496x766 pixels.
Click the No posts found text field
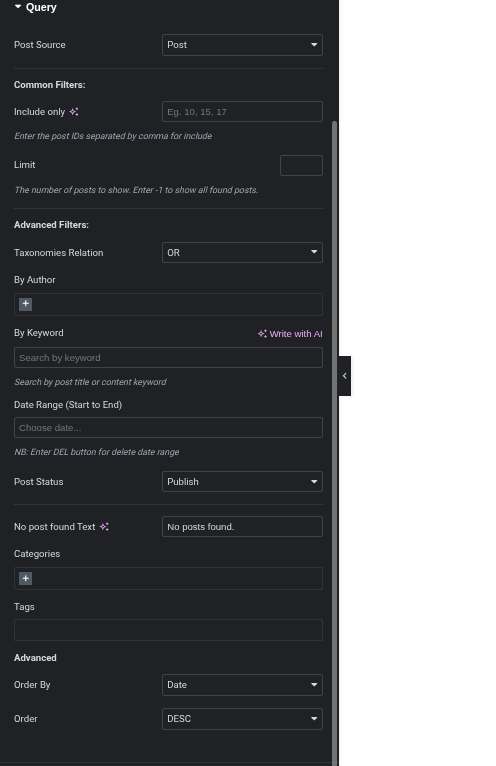click(x=242, y=527)
